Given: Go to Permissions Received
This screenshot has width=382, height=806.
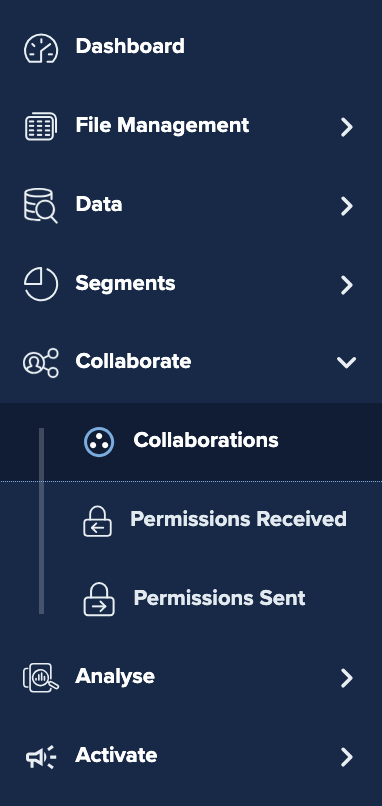Looking at the screenshot, I should point(239,519).
